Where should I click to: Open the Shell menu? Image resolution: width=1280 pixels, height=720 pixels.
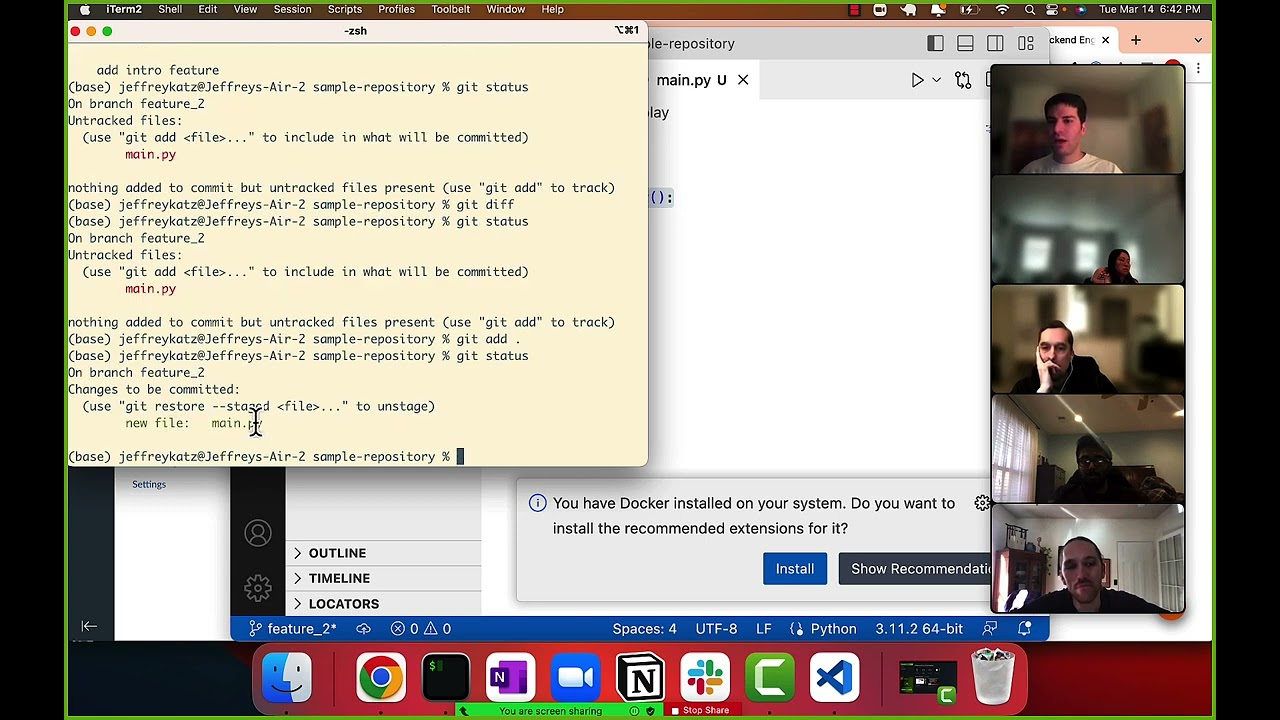[170, 9]
